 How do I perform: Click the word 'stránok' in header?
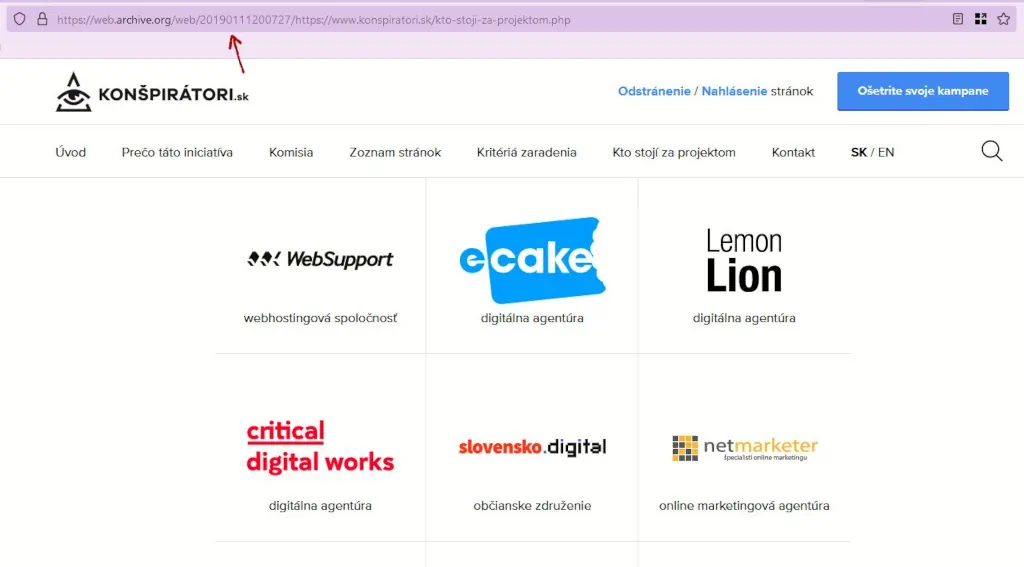pyautogui.click(x=792, y=91)
